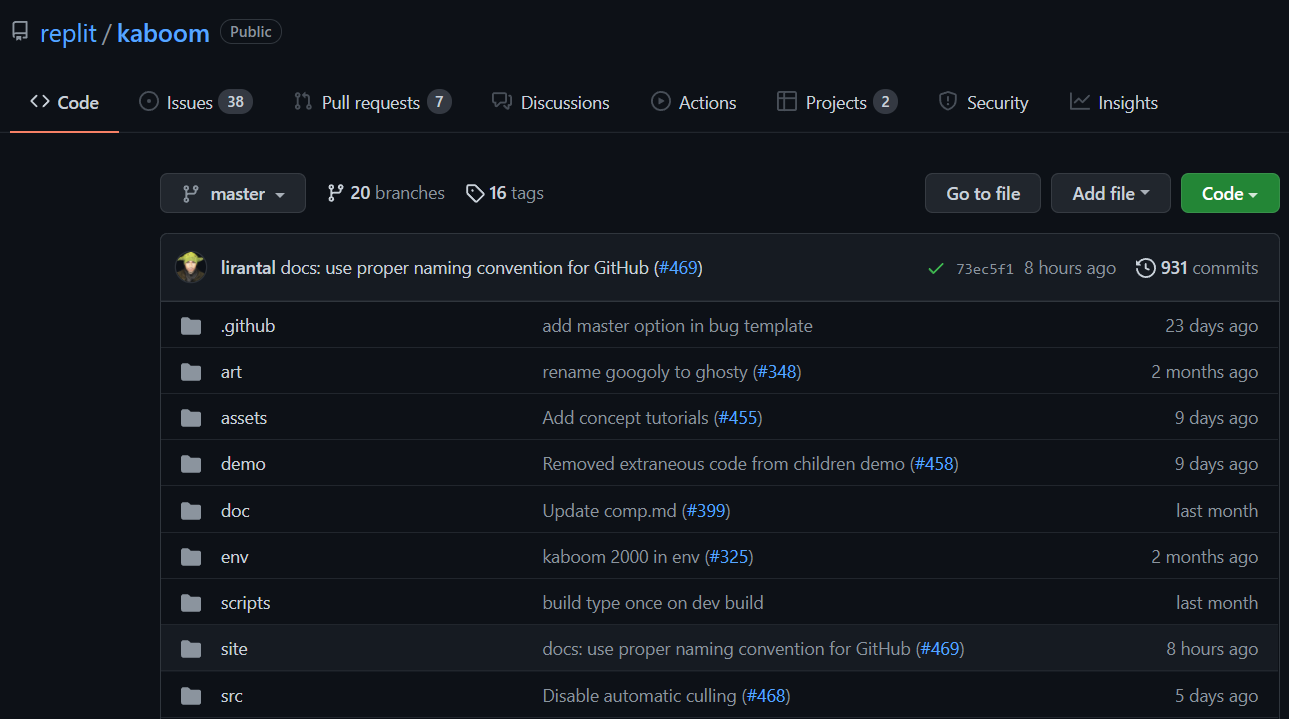The height and width of the screenshot is (719, 1289).
Task: Open the Insights tab
Action: pos(1114,102)
